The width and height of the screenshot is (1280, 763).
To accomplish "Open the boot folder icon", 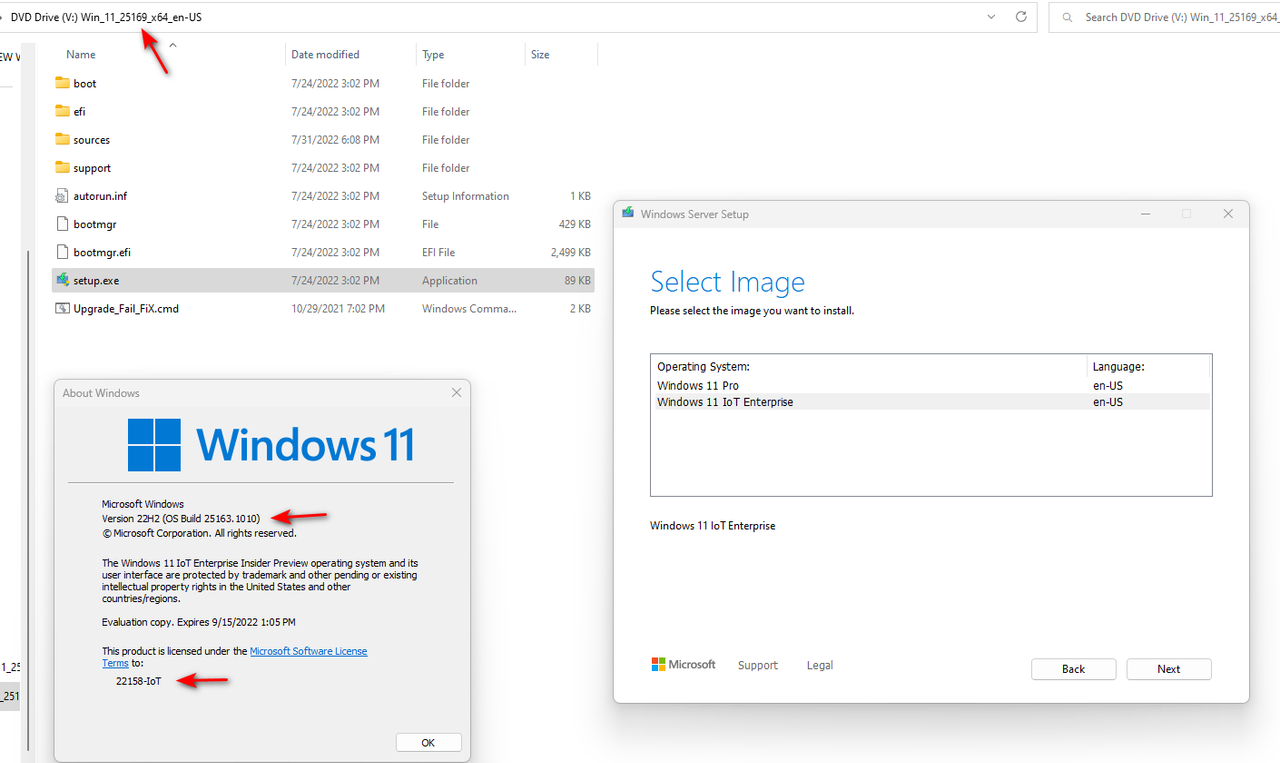I will pyautogui.click(x=62, y=83).
